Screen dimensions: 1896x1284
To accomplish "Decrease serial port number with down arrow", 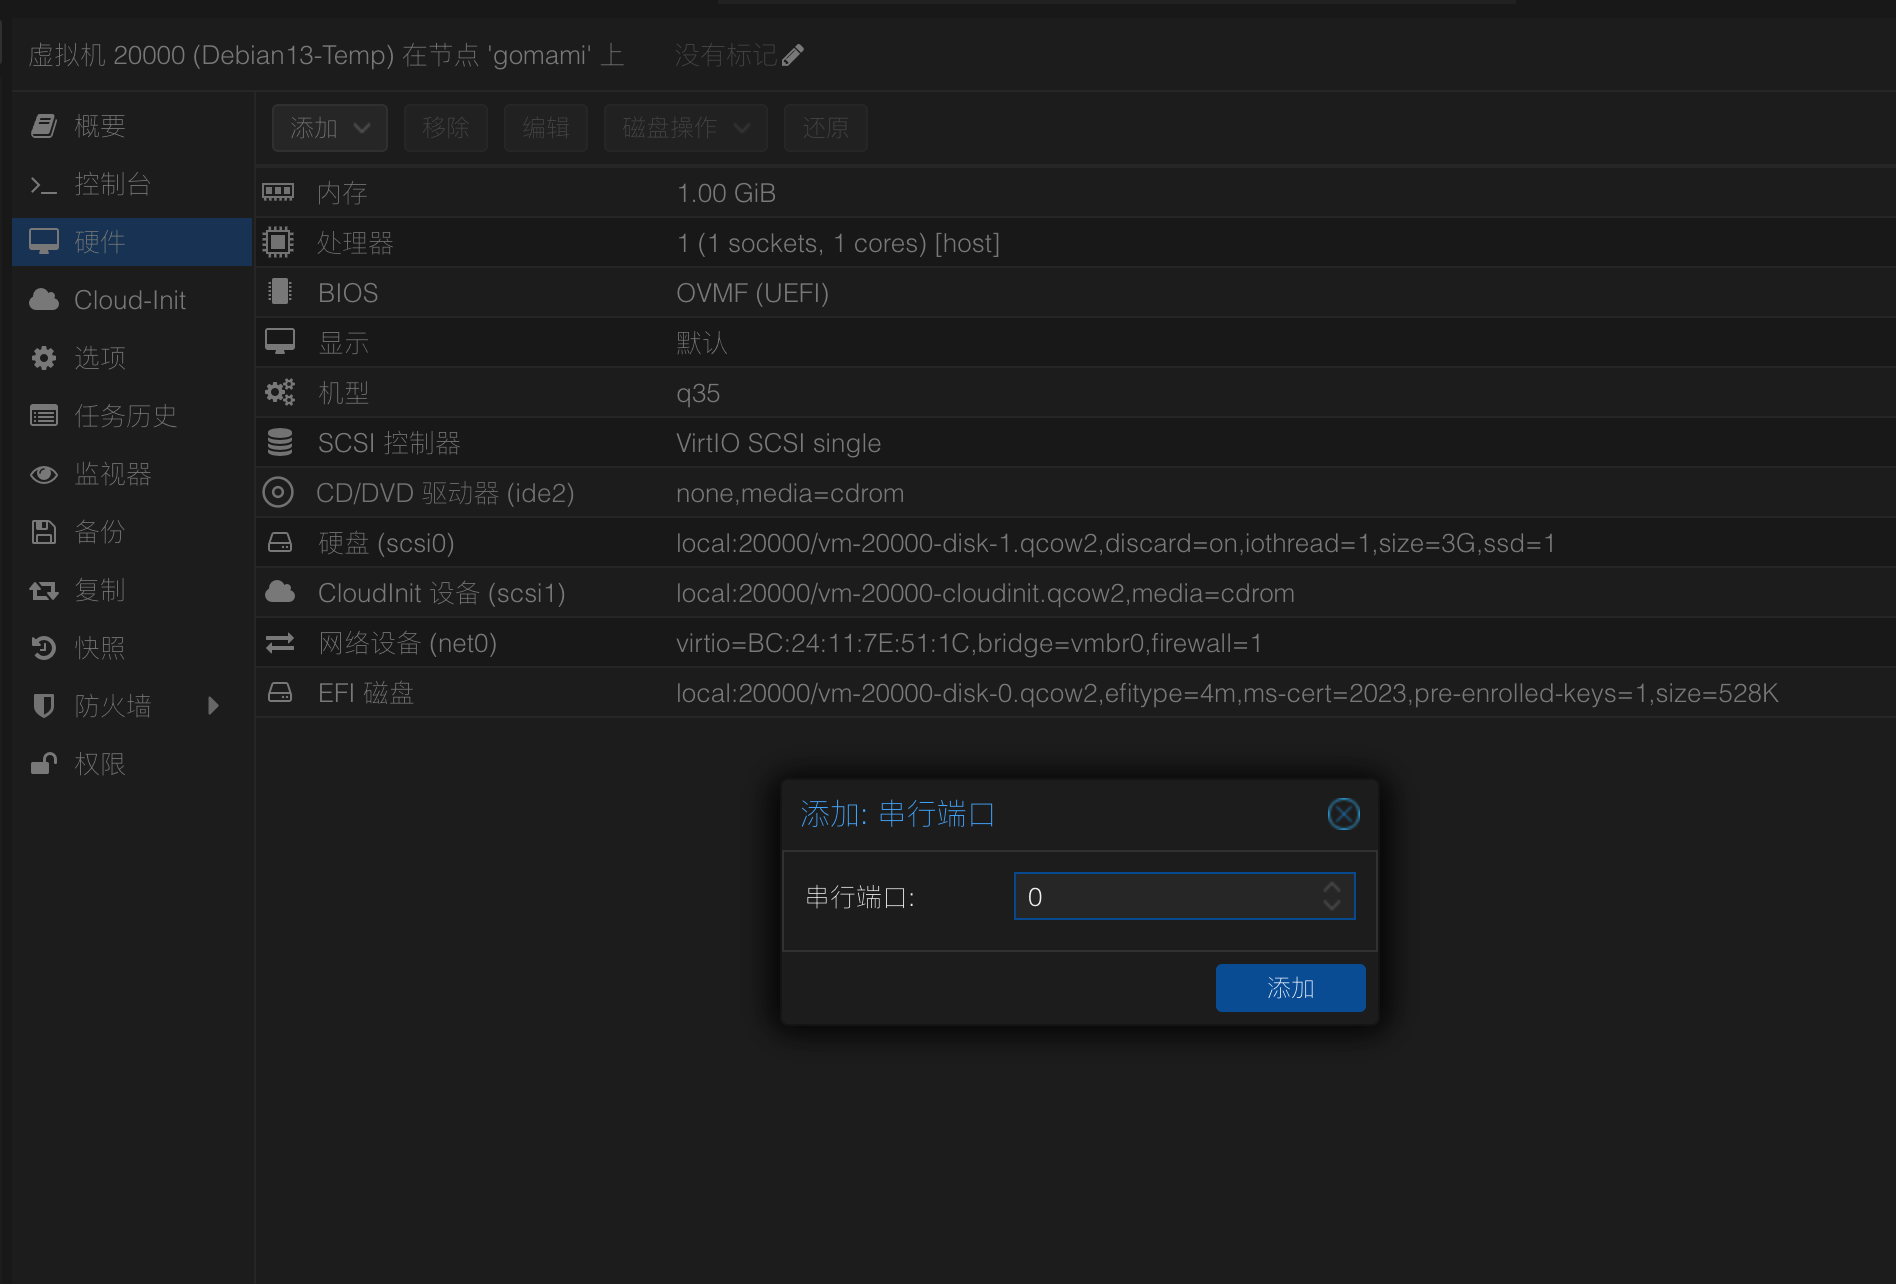I will click(1331, 905).
